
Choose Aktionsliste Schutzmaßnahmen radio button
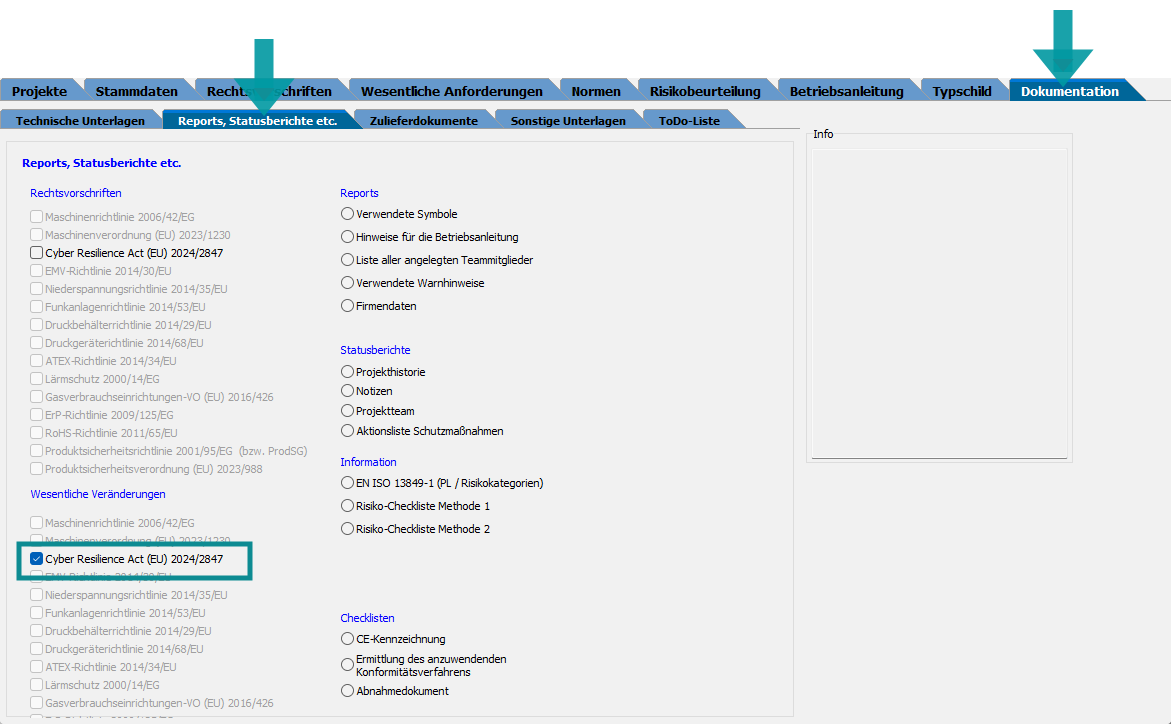348,431
